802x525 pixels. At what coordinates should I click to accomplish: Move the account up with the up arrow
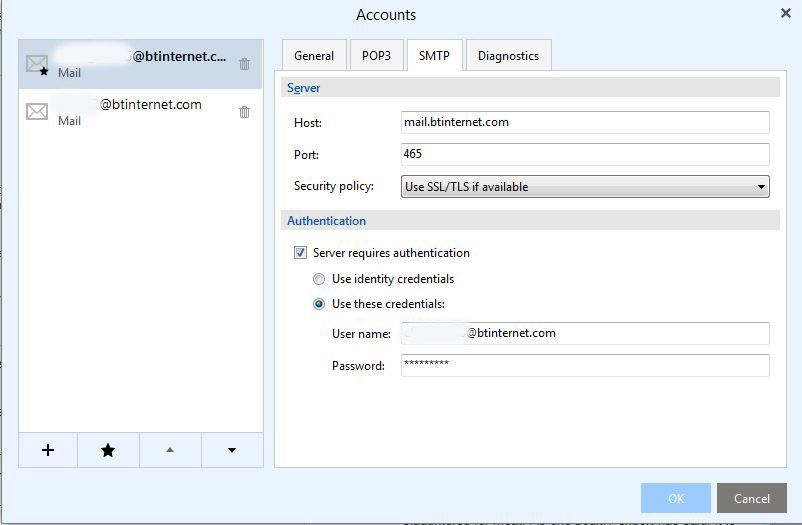170,450
